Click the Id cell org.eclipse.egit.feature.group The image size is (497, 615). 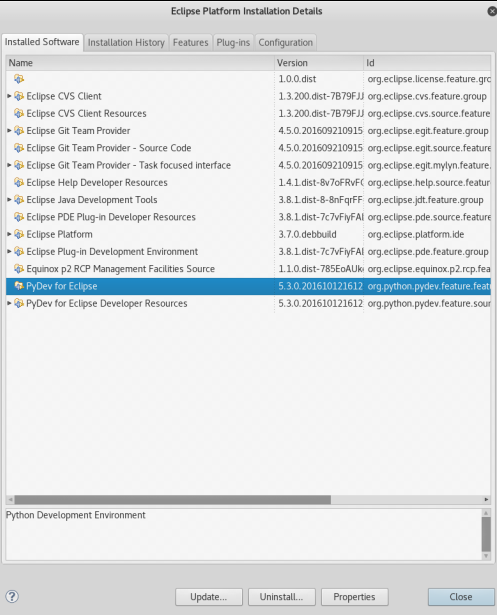coord(428,131)
